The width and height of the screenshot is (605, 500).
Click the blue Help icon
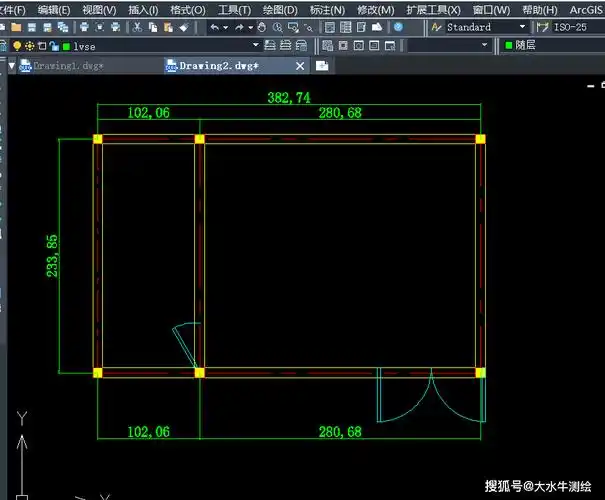click(398, 27)
